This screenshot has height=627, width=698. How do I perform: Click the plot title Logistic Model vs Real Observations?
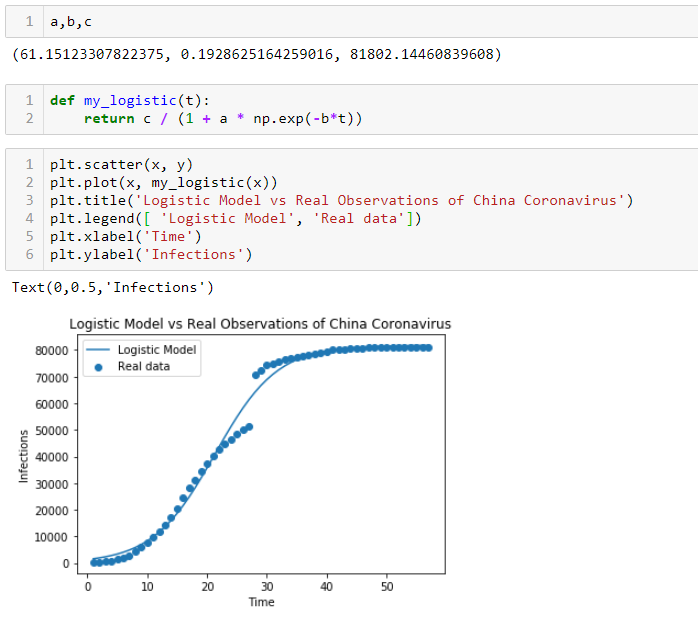point(260,324)
